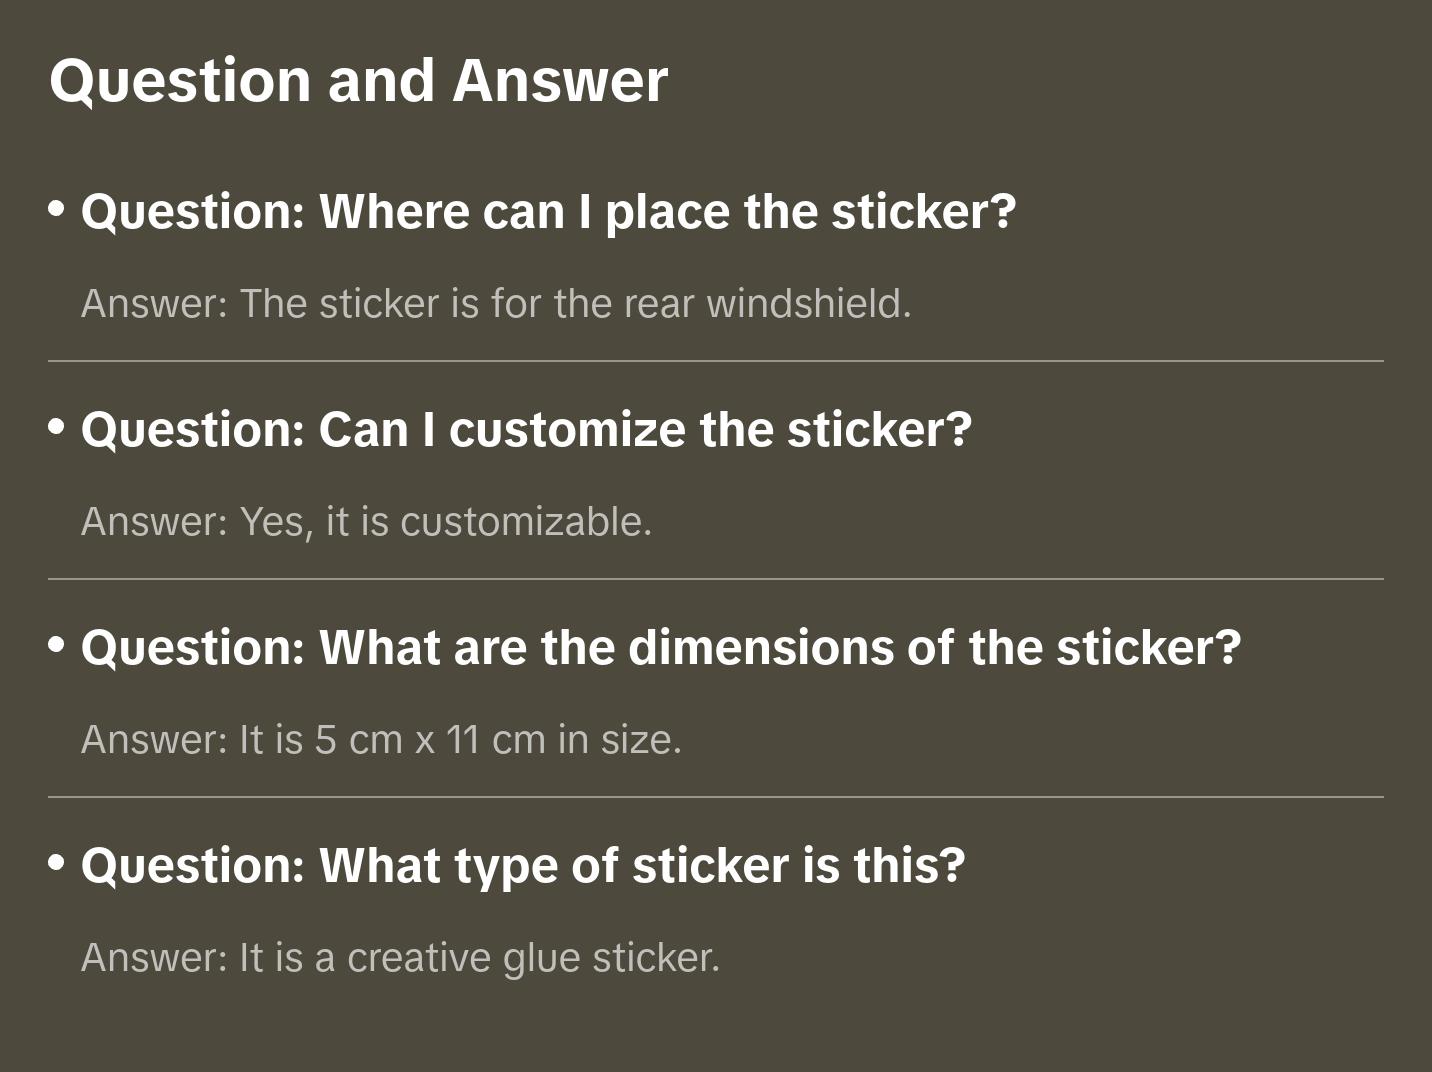Viewport: 1432px width, 1072px height.
Task: Open the "What type of sticker is this?" question
Action: tap(522, 866)
